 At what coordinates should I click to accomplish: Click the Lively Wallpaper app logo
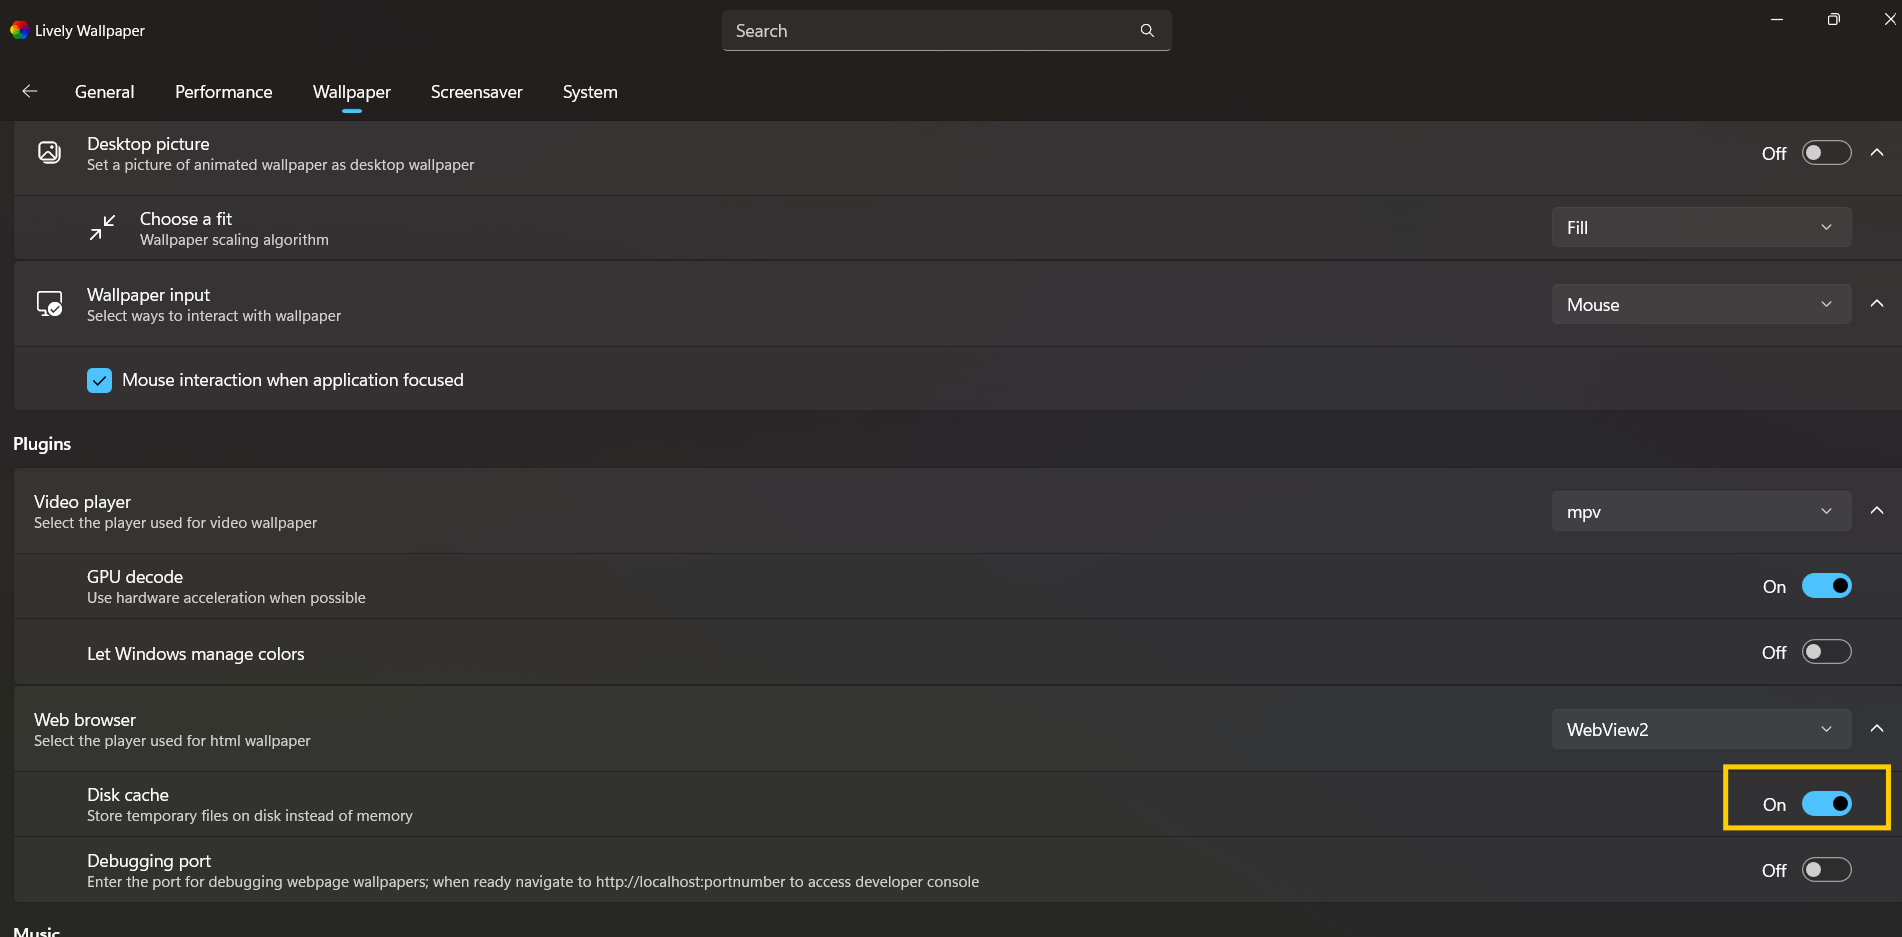[x=19, y=30]
